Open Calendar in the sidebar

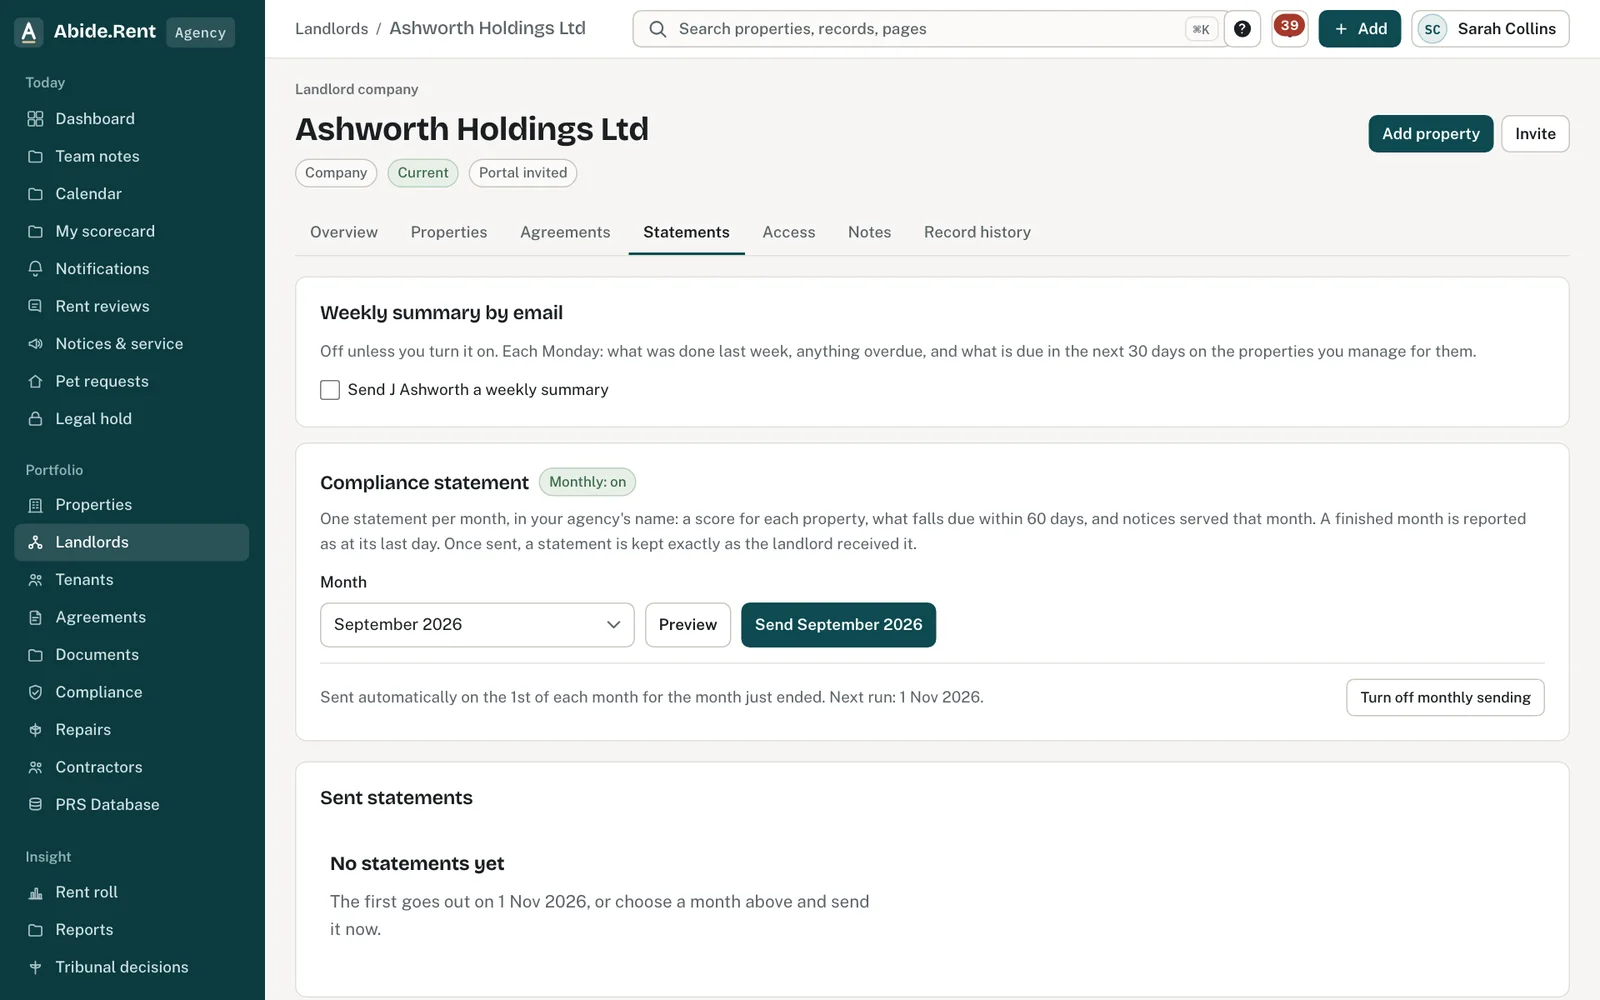coord(132,194)
